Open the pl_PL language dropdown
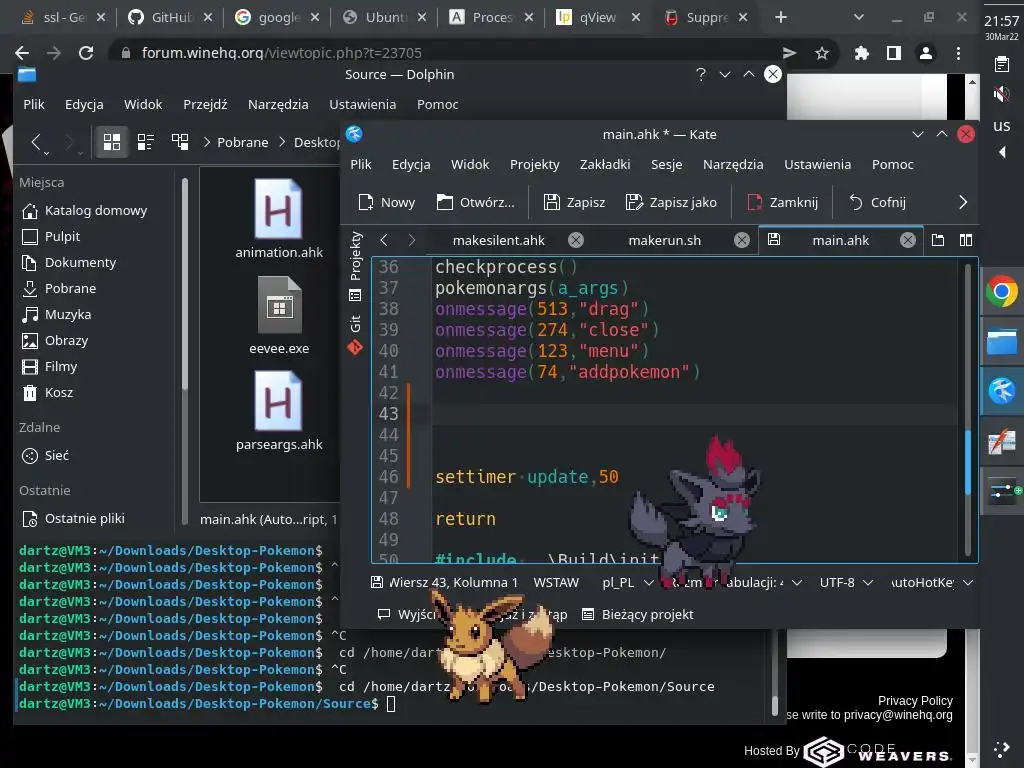This screenshot has height=768, width=1024. tap(627, 583)
